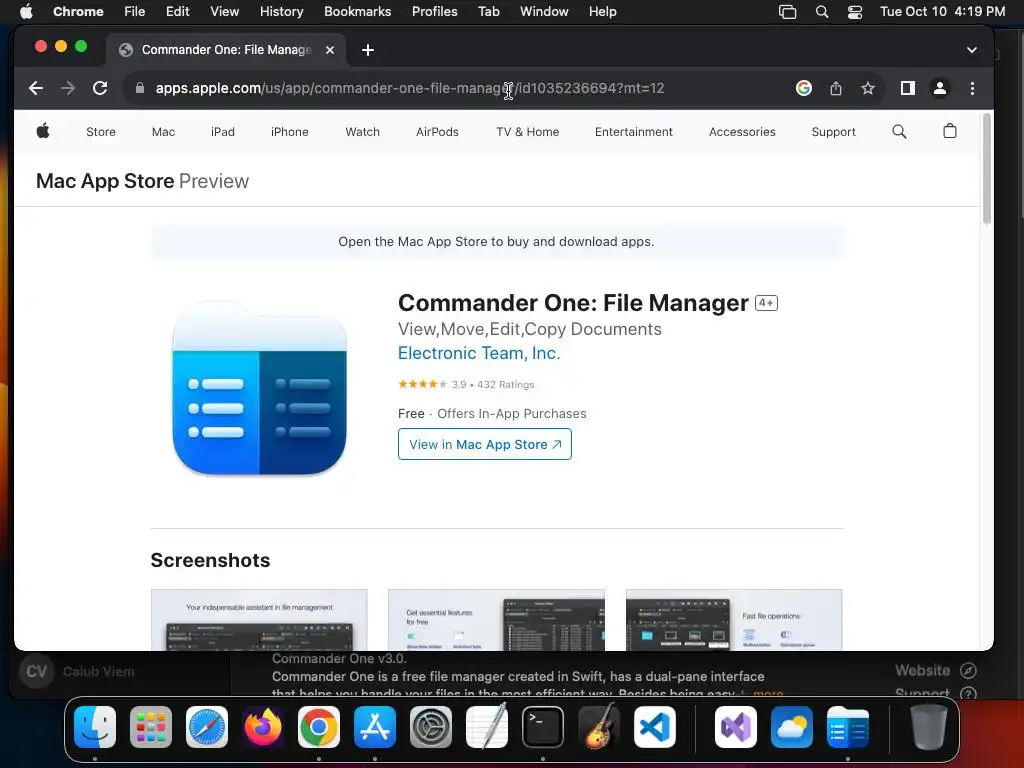The height and width of the screenshot is (768, 1024).
Task: Open the Store nav link
Action: coord(101,132)
